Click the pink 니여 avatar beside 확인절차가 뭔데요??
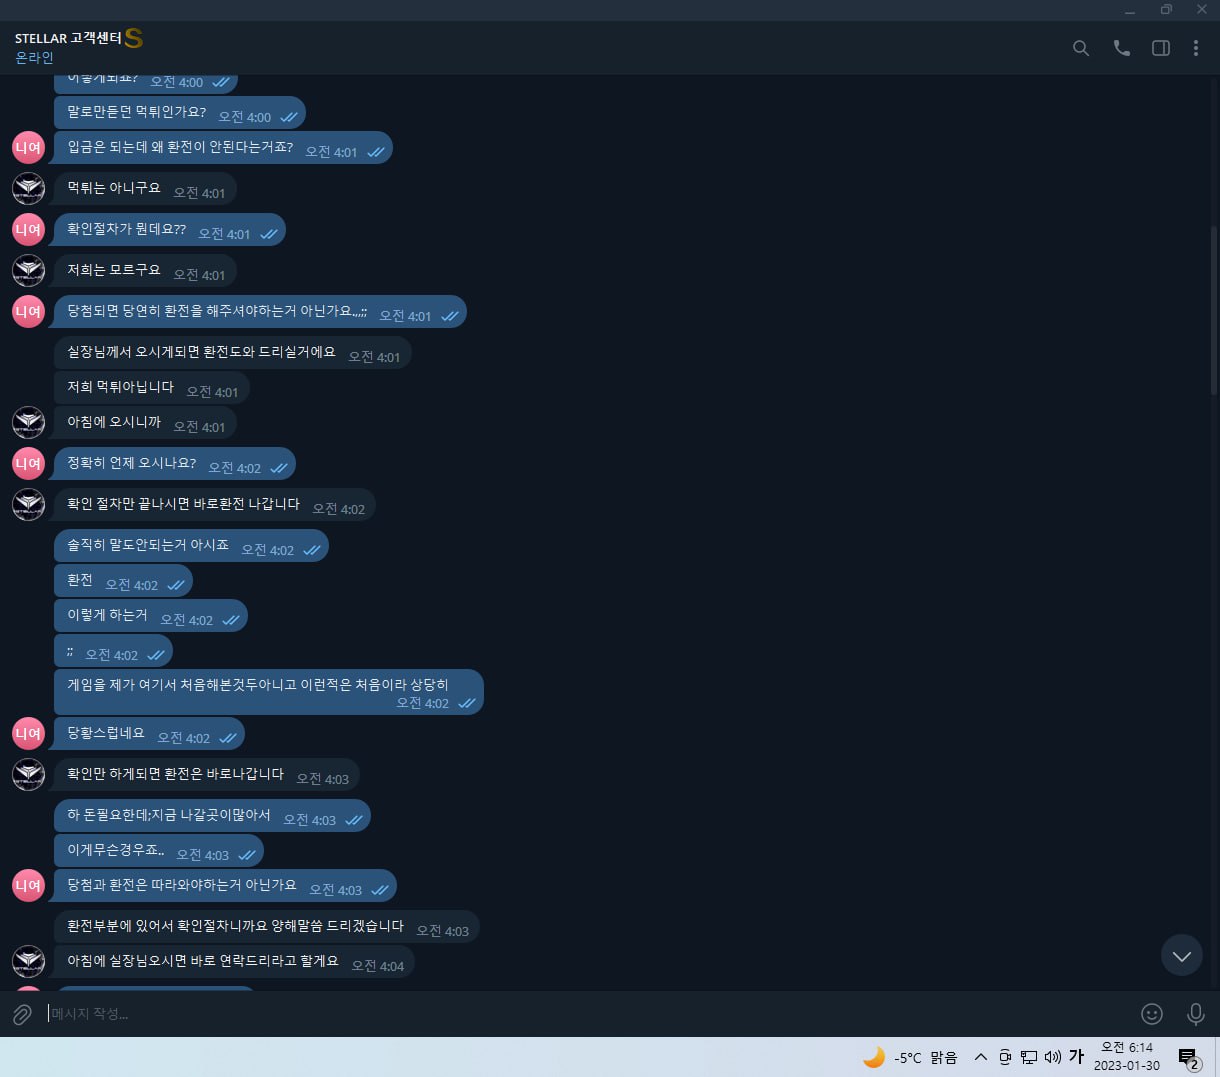Screen dimensions: 1220x1077 tap(28, 229)
